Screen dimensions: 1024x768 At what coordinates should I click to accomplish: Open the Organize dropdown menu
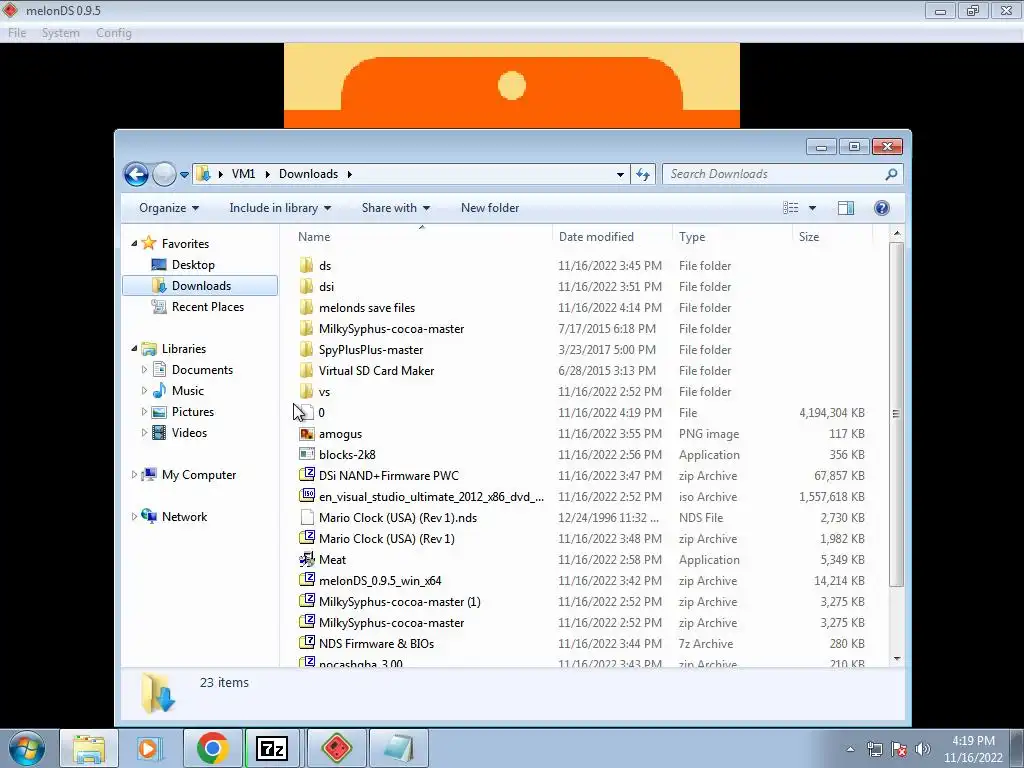pos(168,208)
